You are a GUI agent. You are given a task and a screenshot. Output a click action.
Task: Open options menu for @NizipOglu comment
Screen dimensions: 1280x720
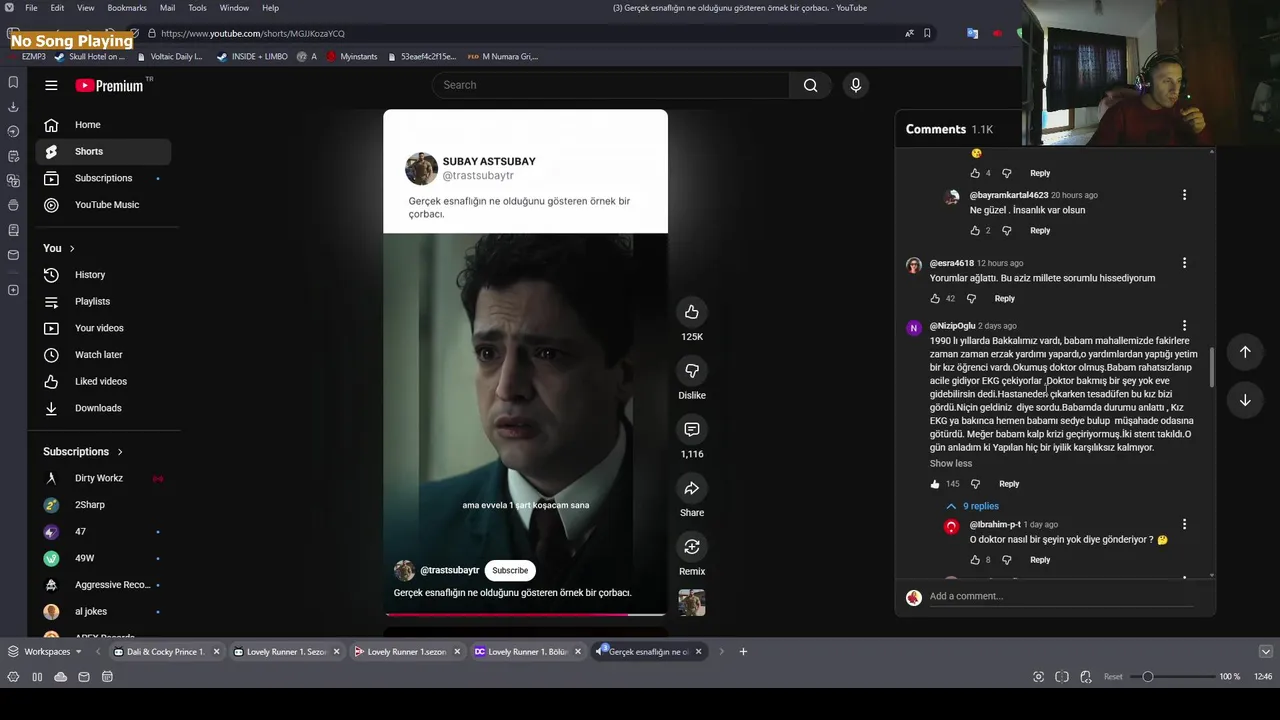[x=1184, y=326]
